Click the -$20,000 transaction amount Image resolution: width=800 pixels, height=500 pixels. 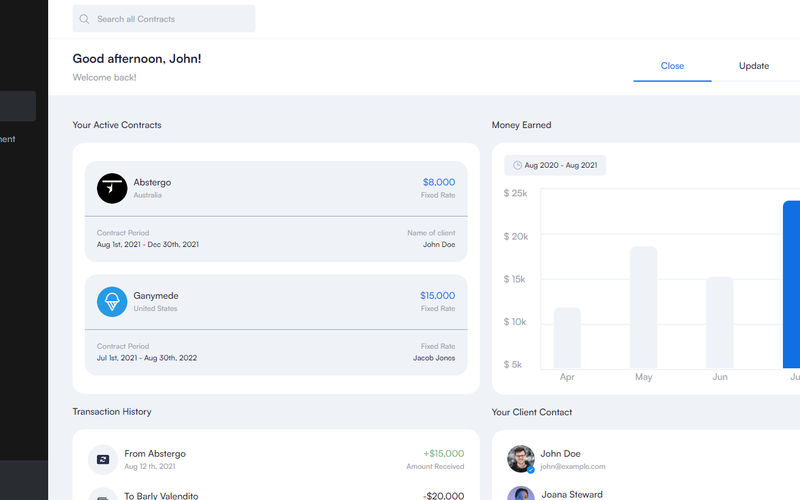[443, 495]
